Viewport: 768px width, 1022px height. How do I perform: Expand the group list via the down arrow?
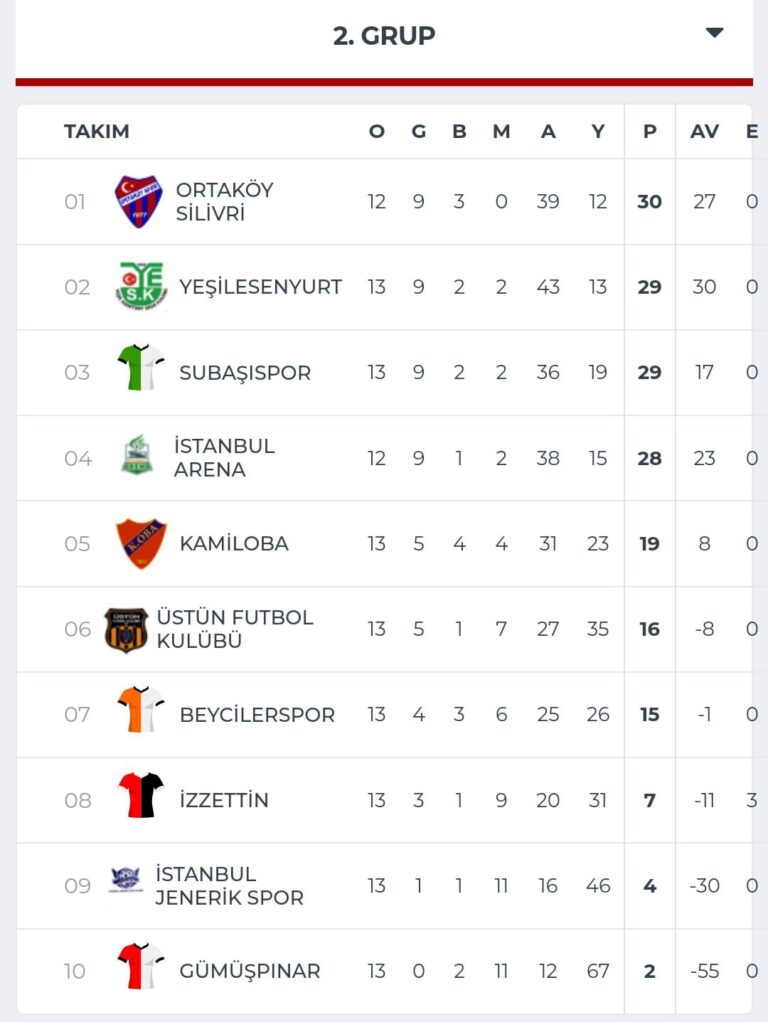coord(714,31)
